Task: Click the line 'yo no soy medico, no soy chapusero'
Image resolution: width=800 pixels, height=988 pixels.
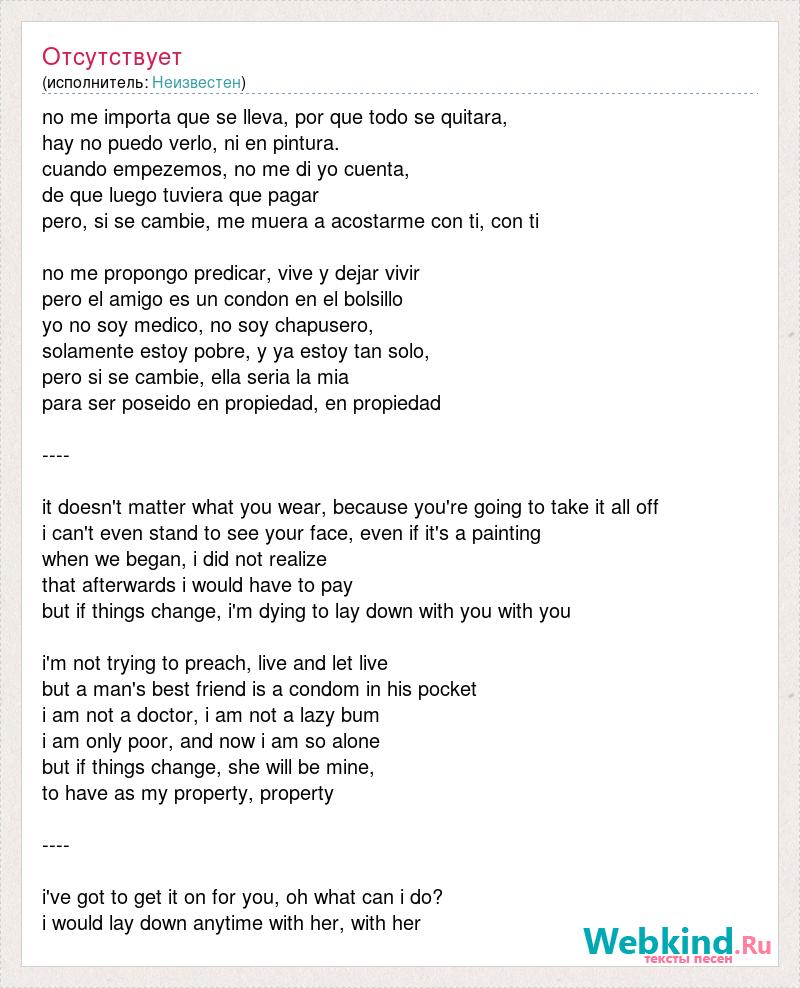Action: 208,325
